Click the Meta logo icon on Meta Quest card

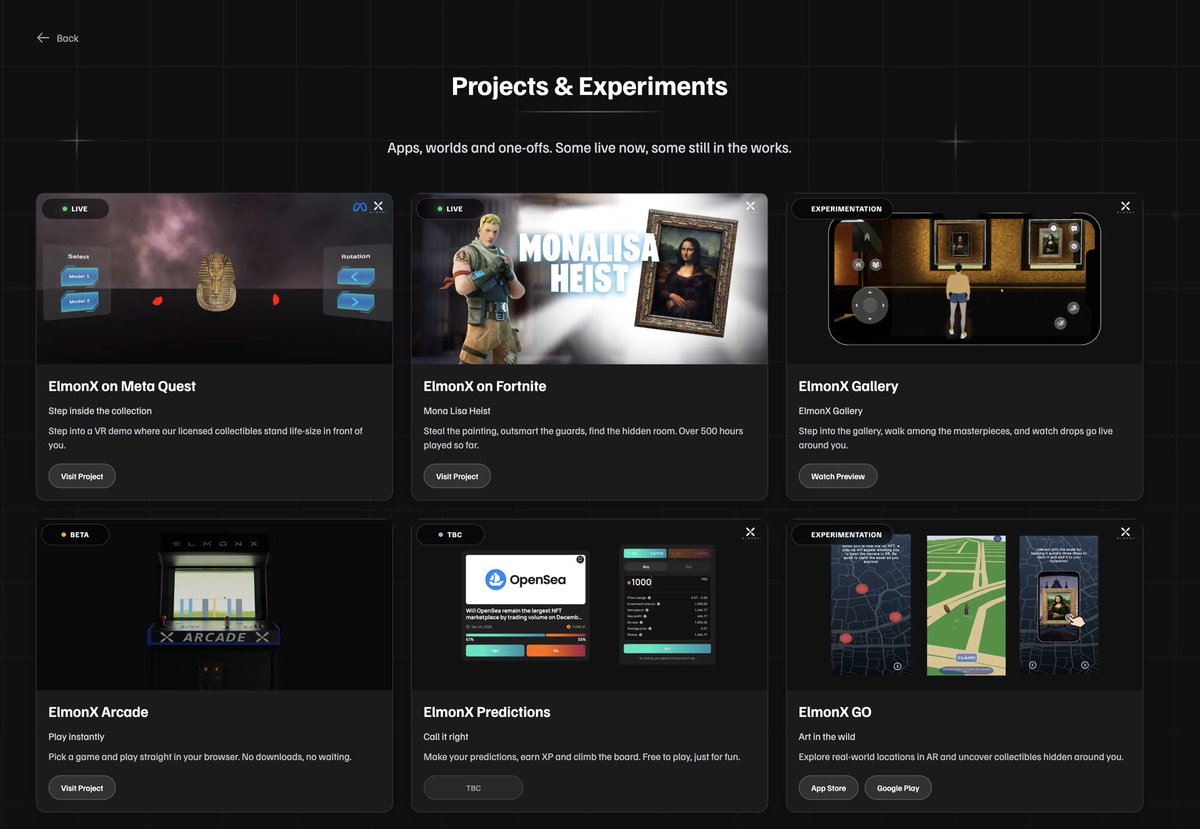coord(360,207)
